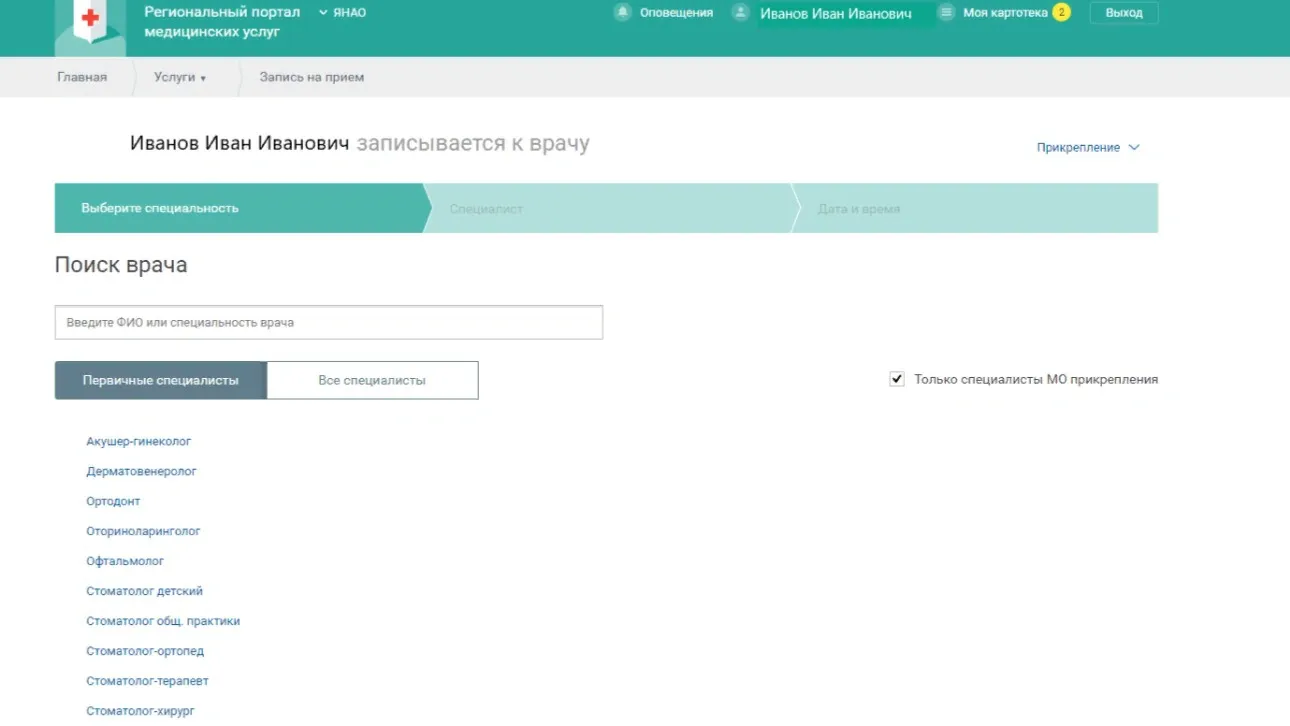Switch to Все специалисты tab
The width and height of the screenshot is (1290, 726).
tap(372, 380)
